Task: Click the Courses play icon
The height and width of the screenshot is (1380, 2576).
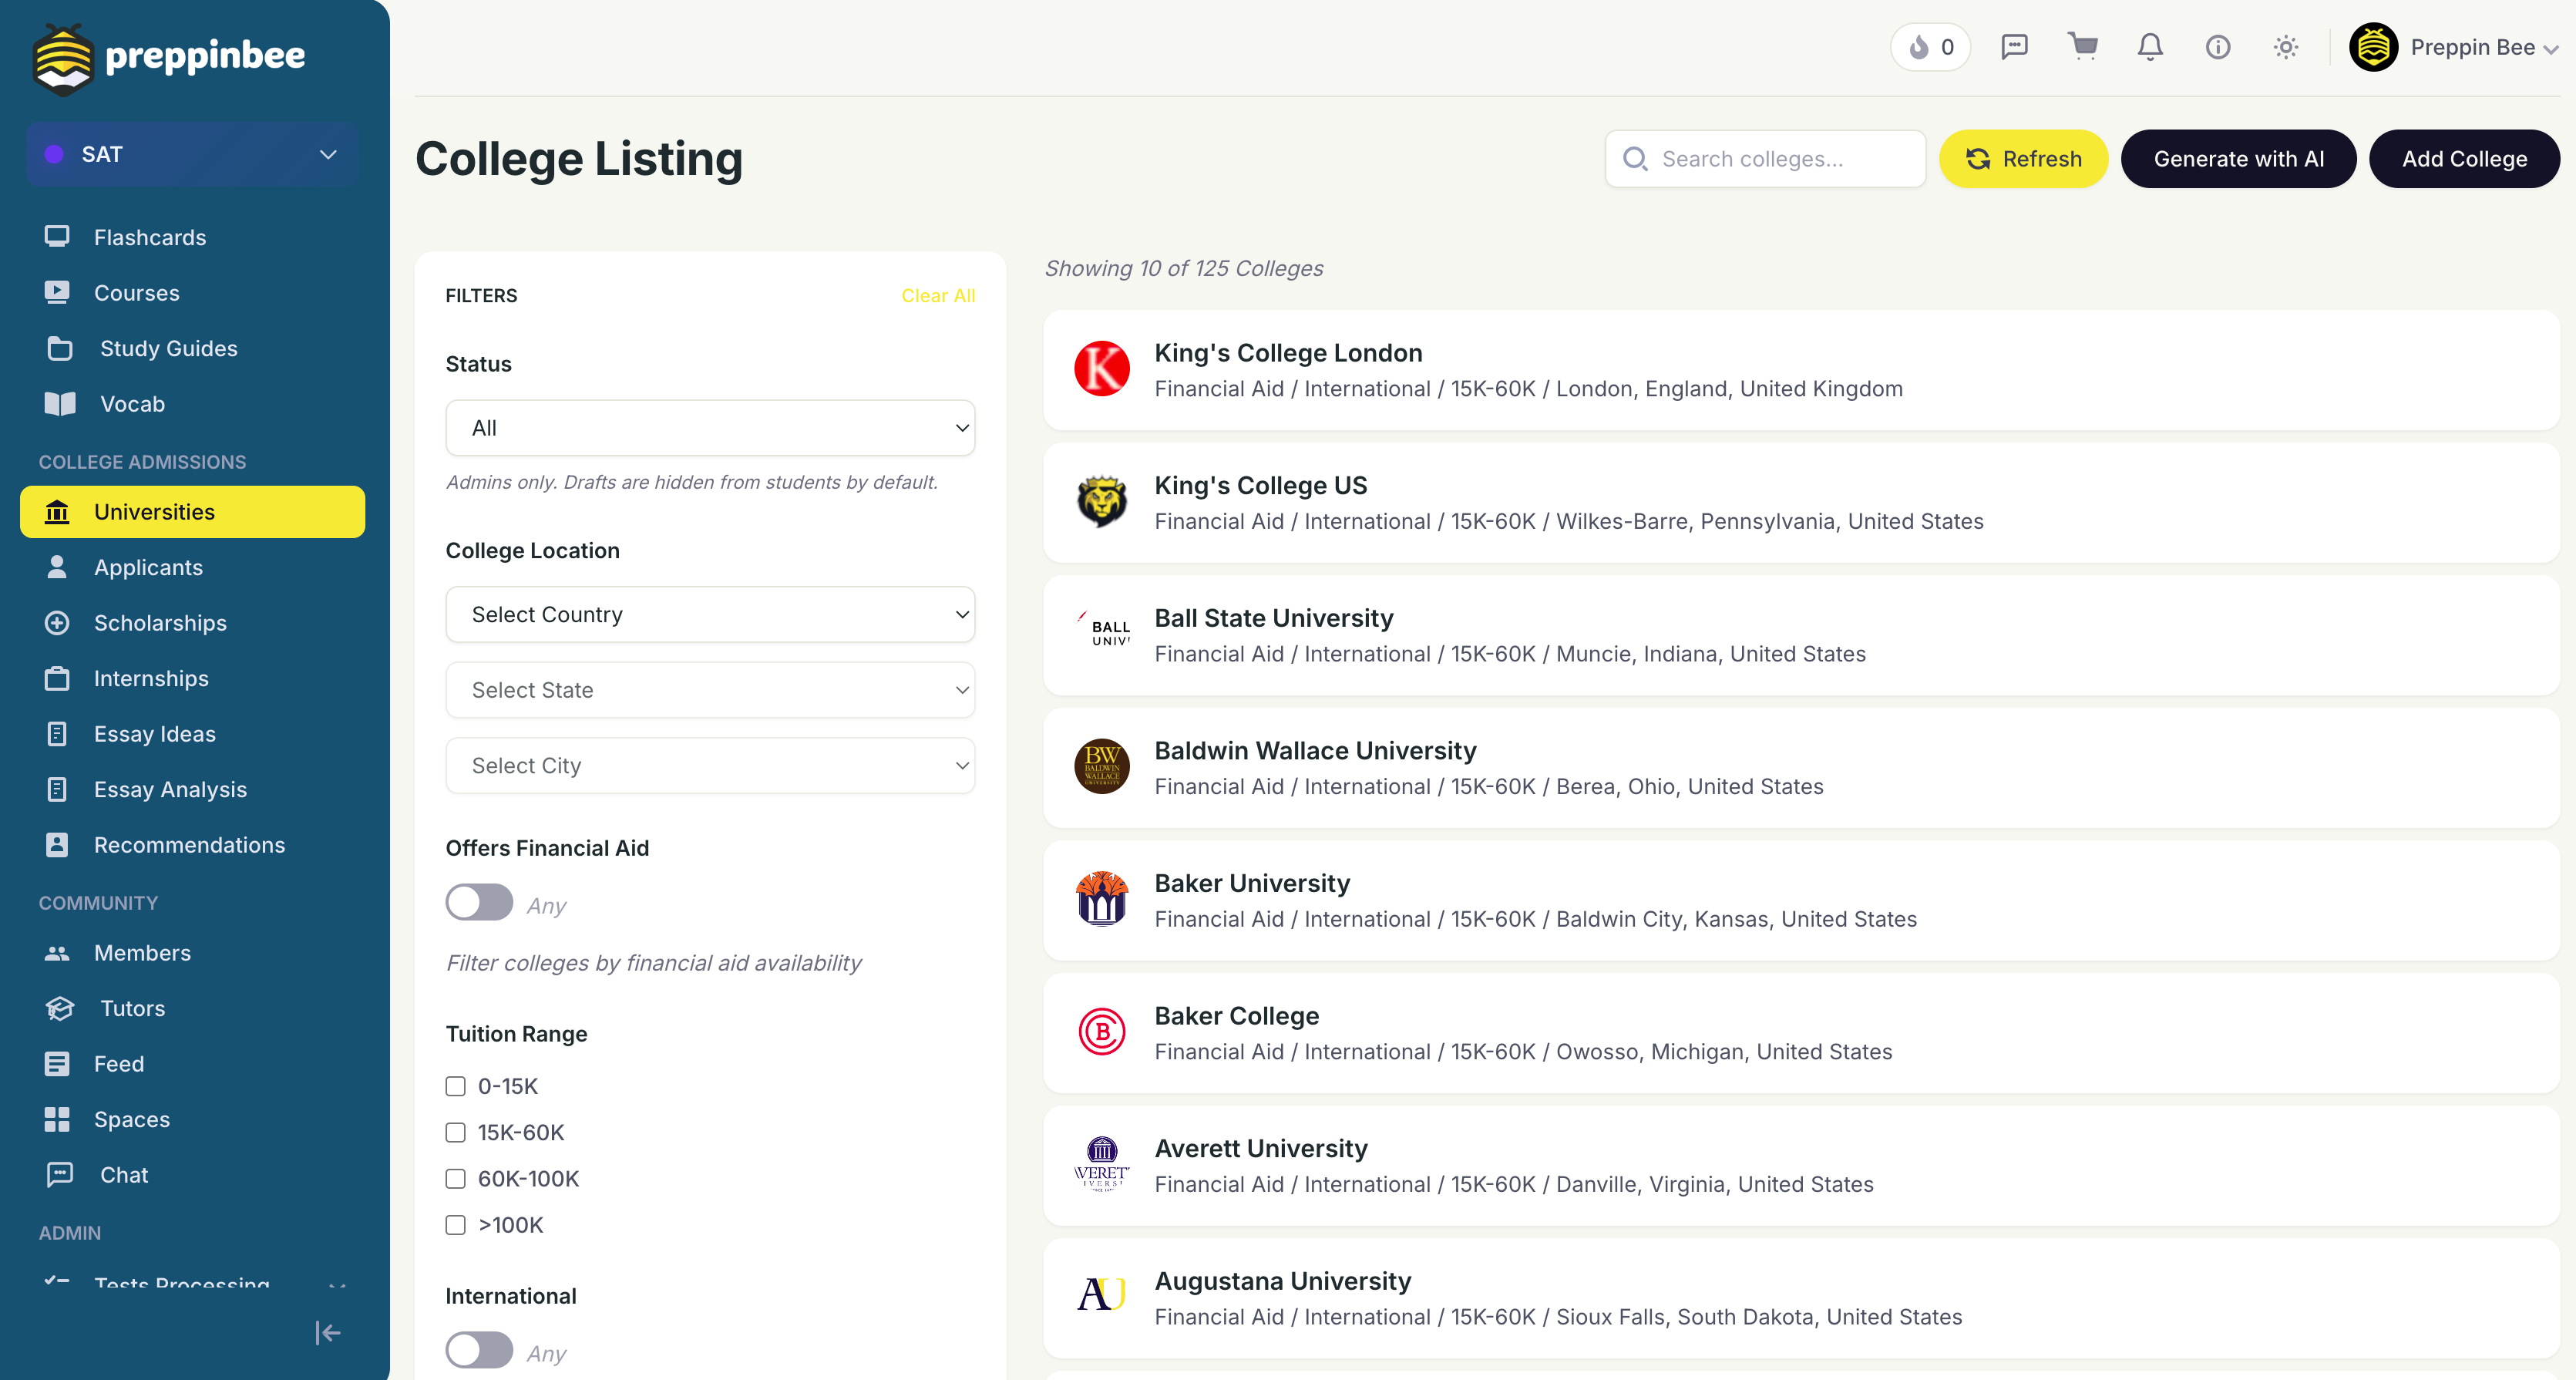Action: point(57,292)
